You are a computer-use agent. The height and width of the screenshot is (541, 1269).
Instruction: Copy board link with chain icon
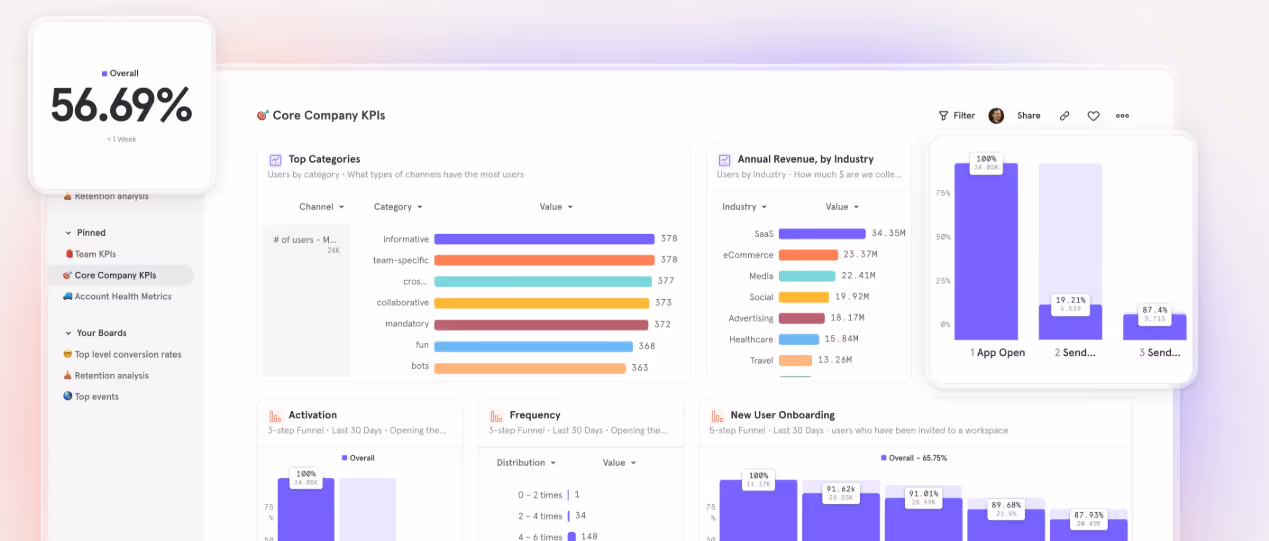click(1064, 116)
